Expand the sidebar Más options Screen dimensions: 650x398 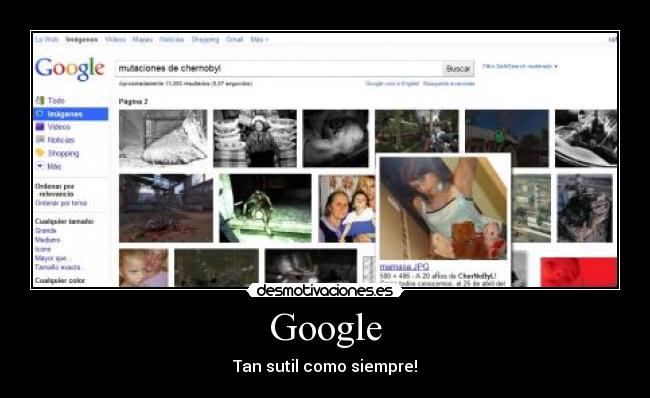(49, 166)
